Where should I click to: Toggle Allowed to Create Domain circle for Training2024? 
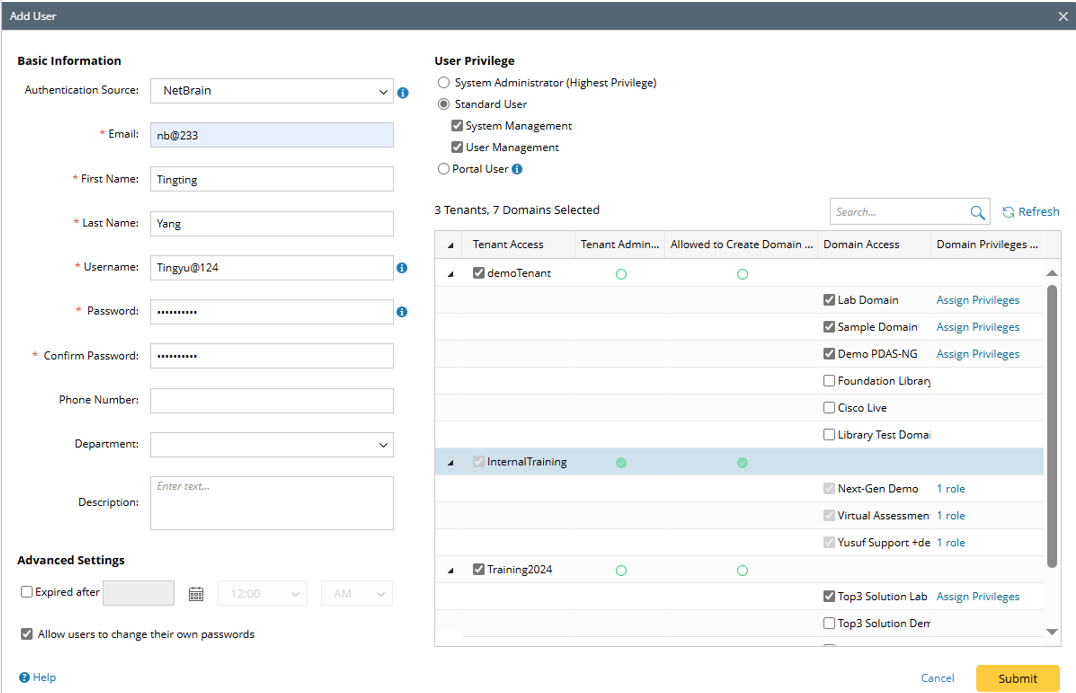click(x=742, y=570)
